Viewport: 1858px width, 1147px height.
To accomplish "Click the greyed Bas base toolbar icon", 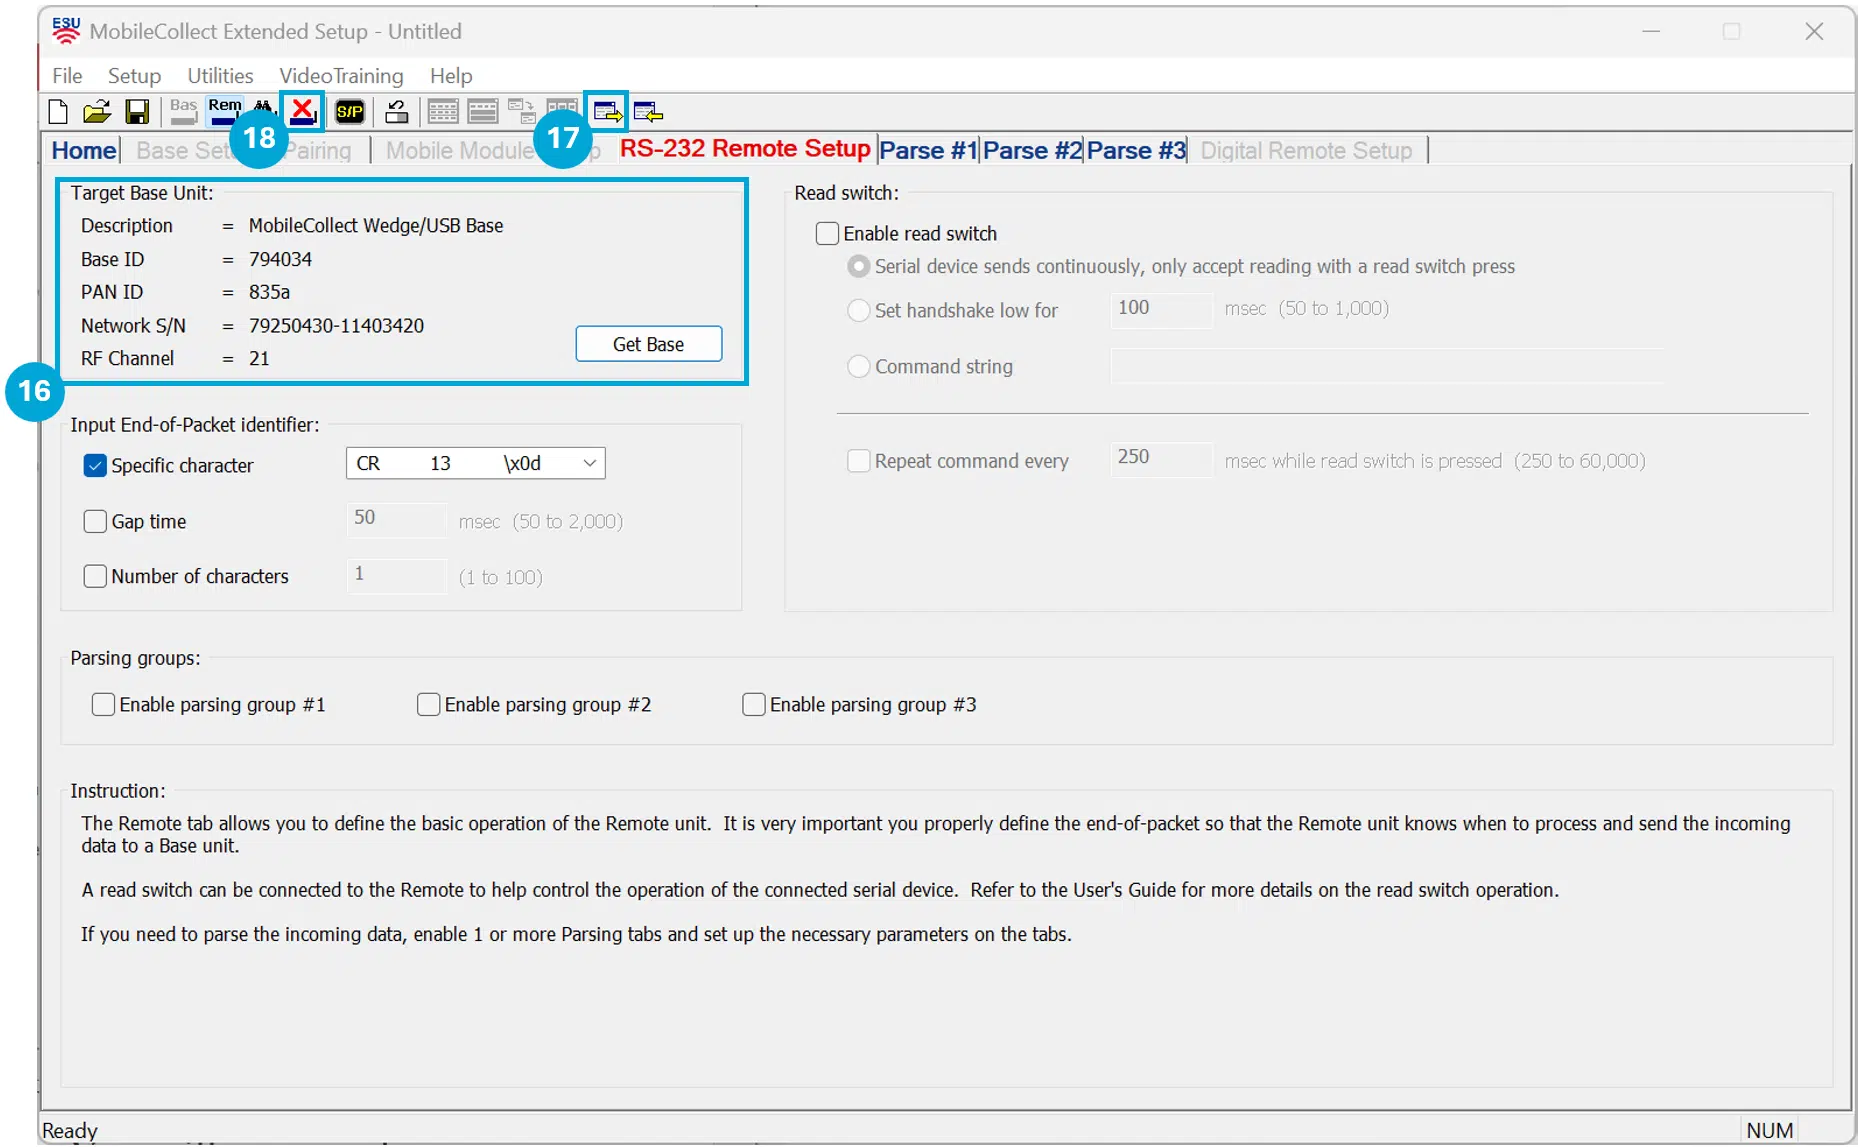I will pos(183,111).
